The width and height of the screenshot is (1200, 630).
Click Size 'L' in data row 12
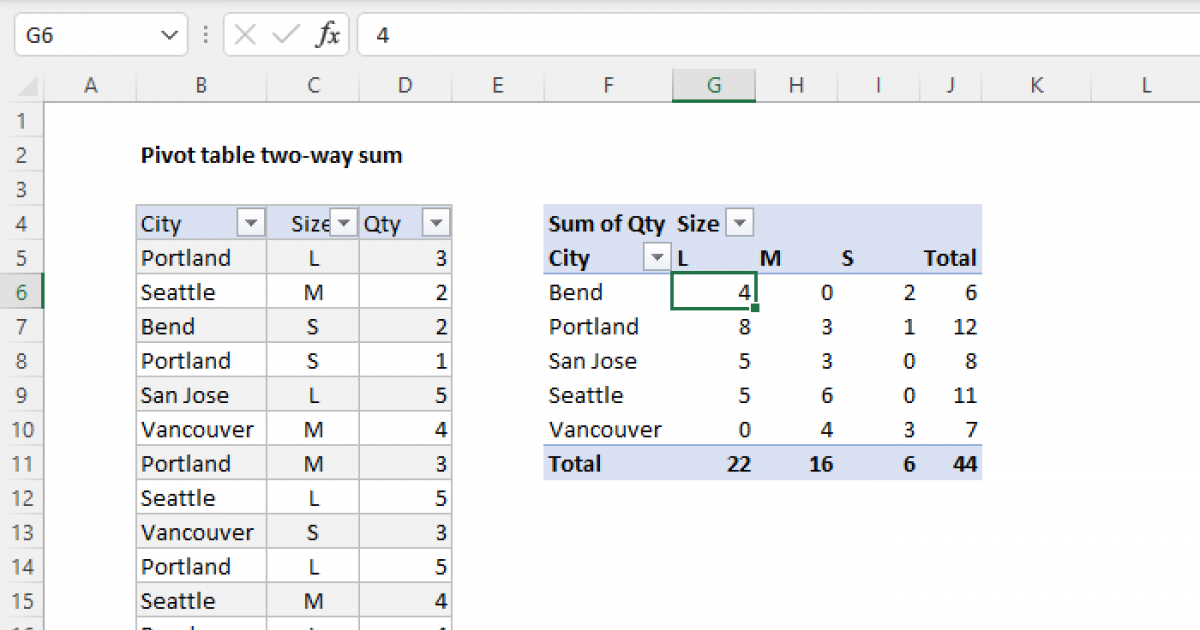pyautogui.click(x=313, y=498)
